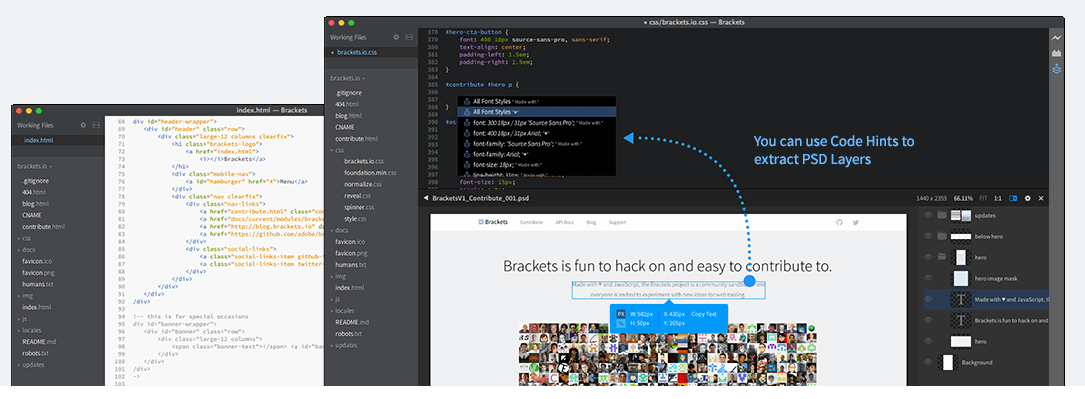Screen dimensions: 1085x399
Task: Click Copy Text in measurement popup
Action: [x=704, y=314]
